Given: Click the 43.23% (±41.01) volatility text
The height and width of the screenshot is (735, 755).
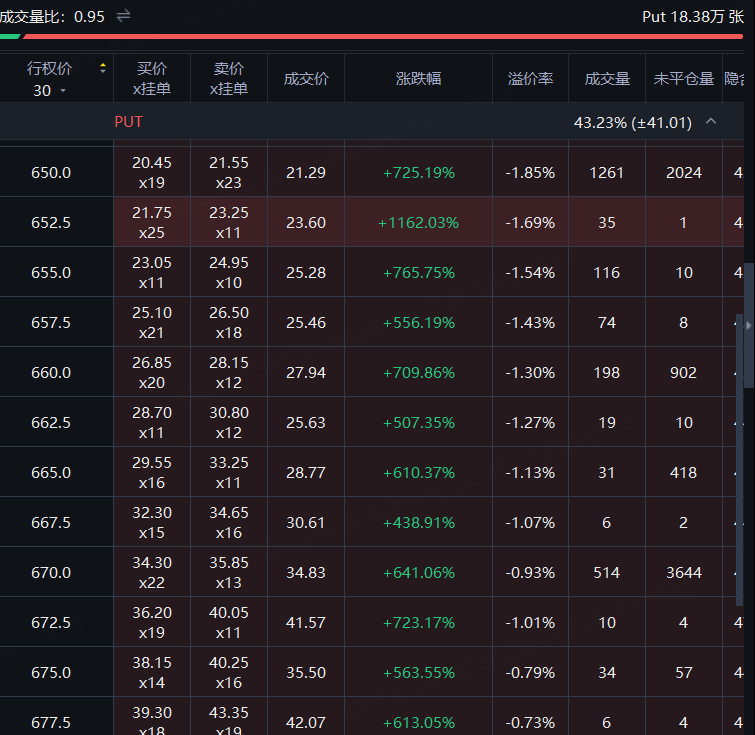Looking at the screenshot, I should click(x=633, y=122).
